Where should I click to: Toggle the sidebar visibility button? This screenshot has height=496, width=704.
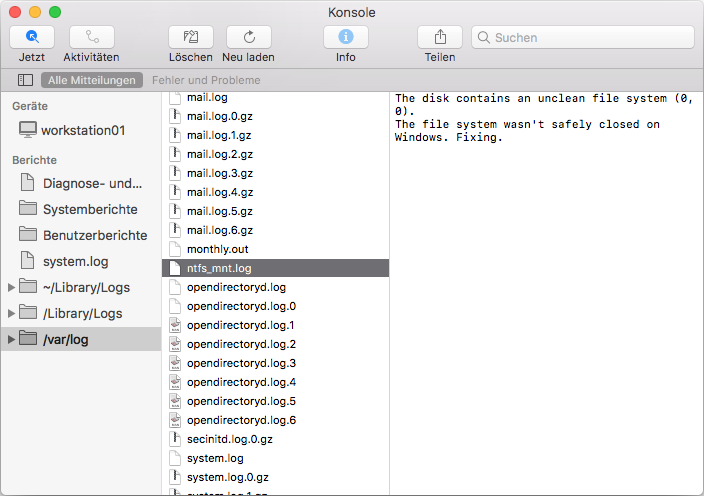tap(26, 80)
